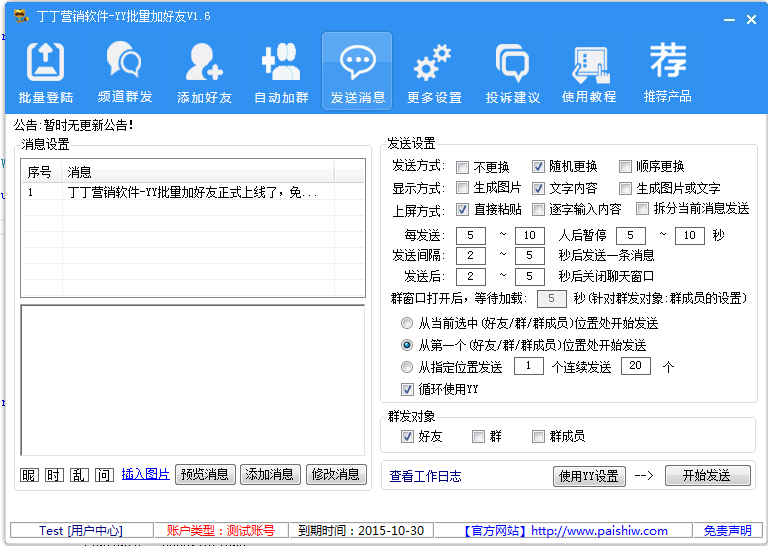
Task: Click the 预览消息 button
Action: (x=205, y=475)
